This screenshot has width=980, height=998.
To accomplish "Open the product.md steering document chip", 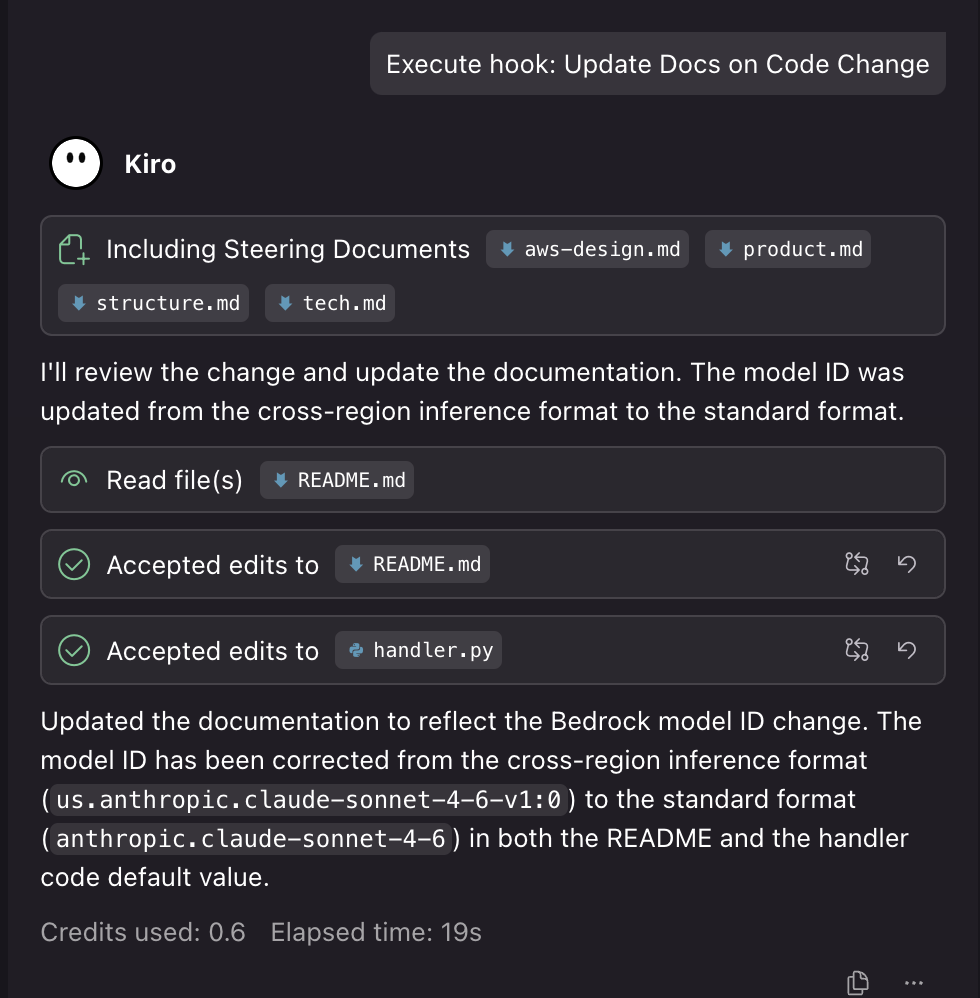I will [x=788, y=249].
